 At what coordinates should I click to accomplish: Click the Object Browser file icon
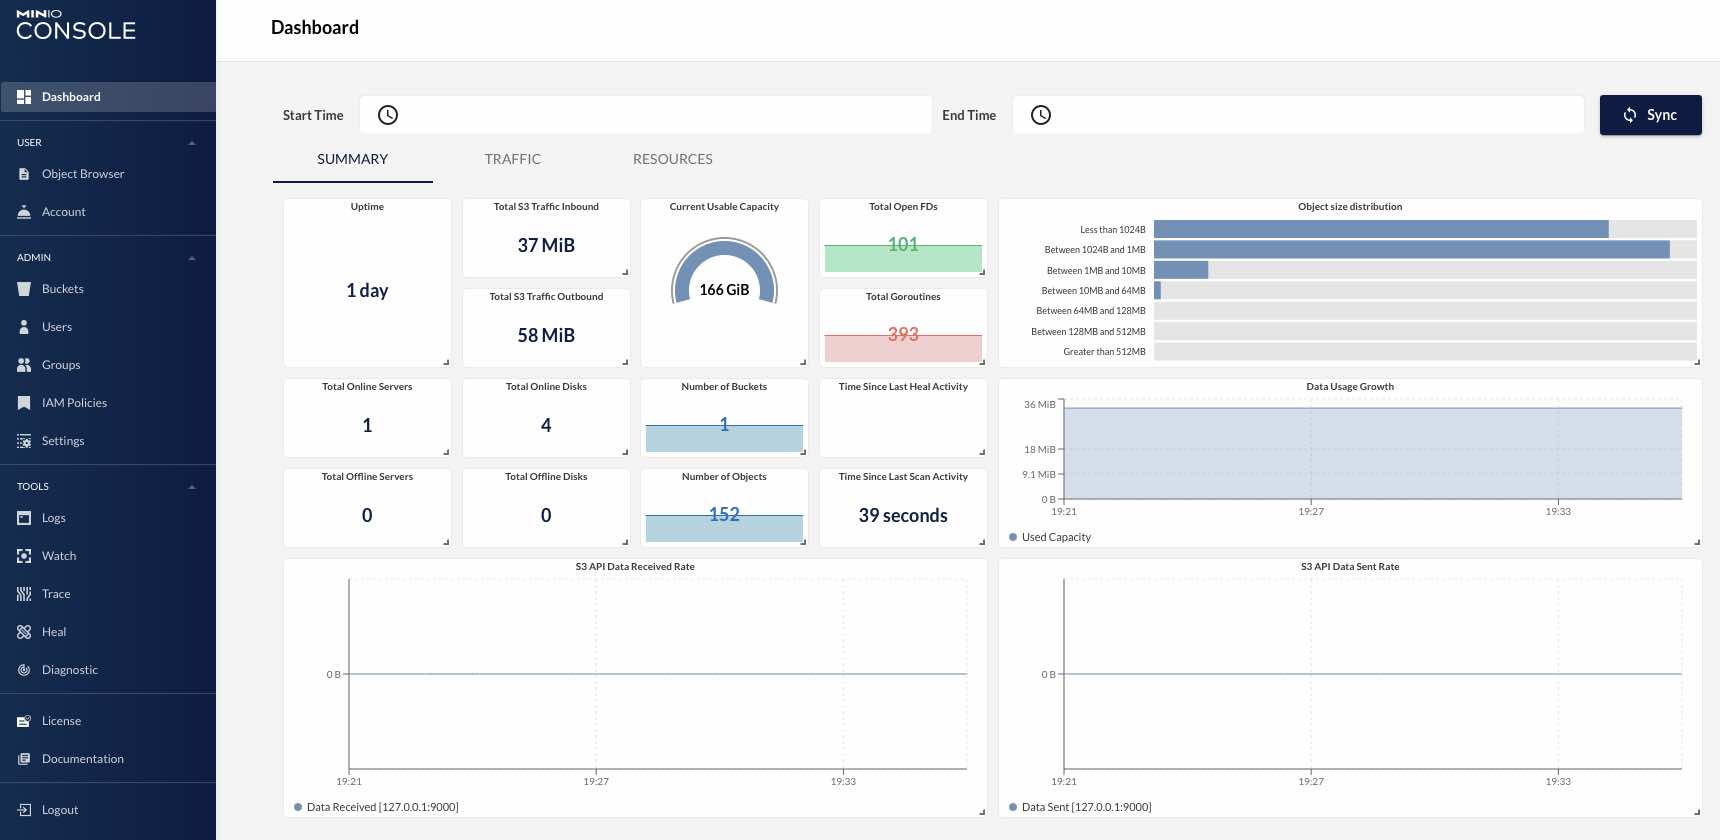click(x=24, y=174)
